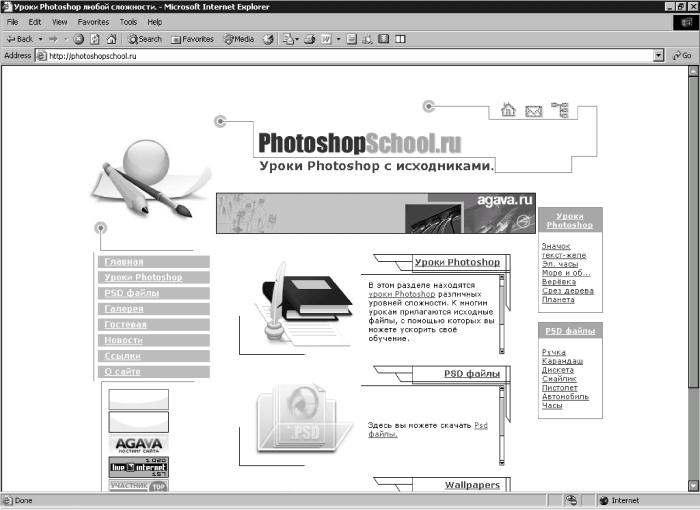Open the Favorites toolbar button
Image resolution: width=700 pixels, height=510 pixels.
point(192,39)
